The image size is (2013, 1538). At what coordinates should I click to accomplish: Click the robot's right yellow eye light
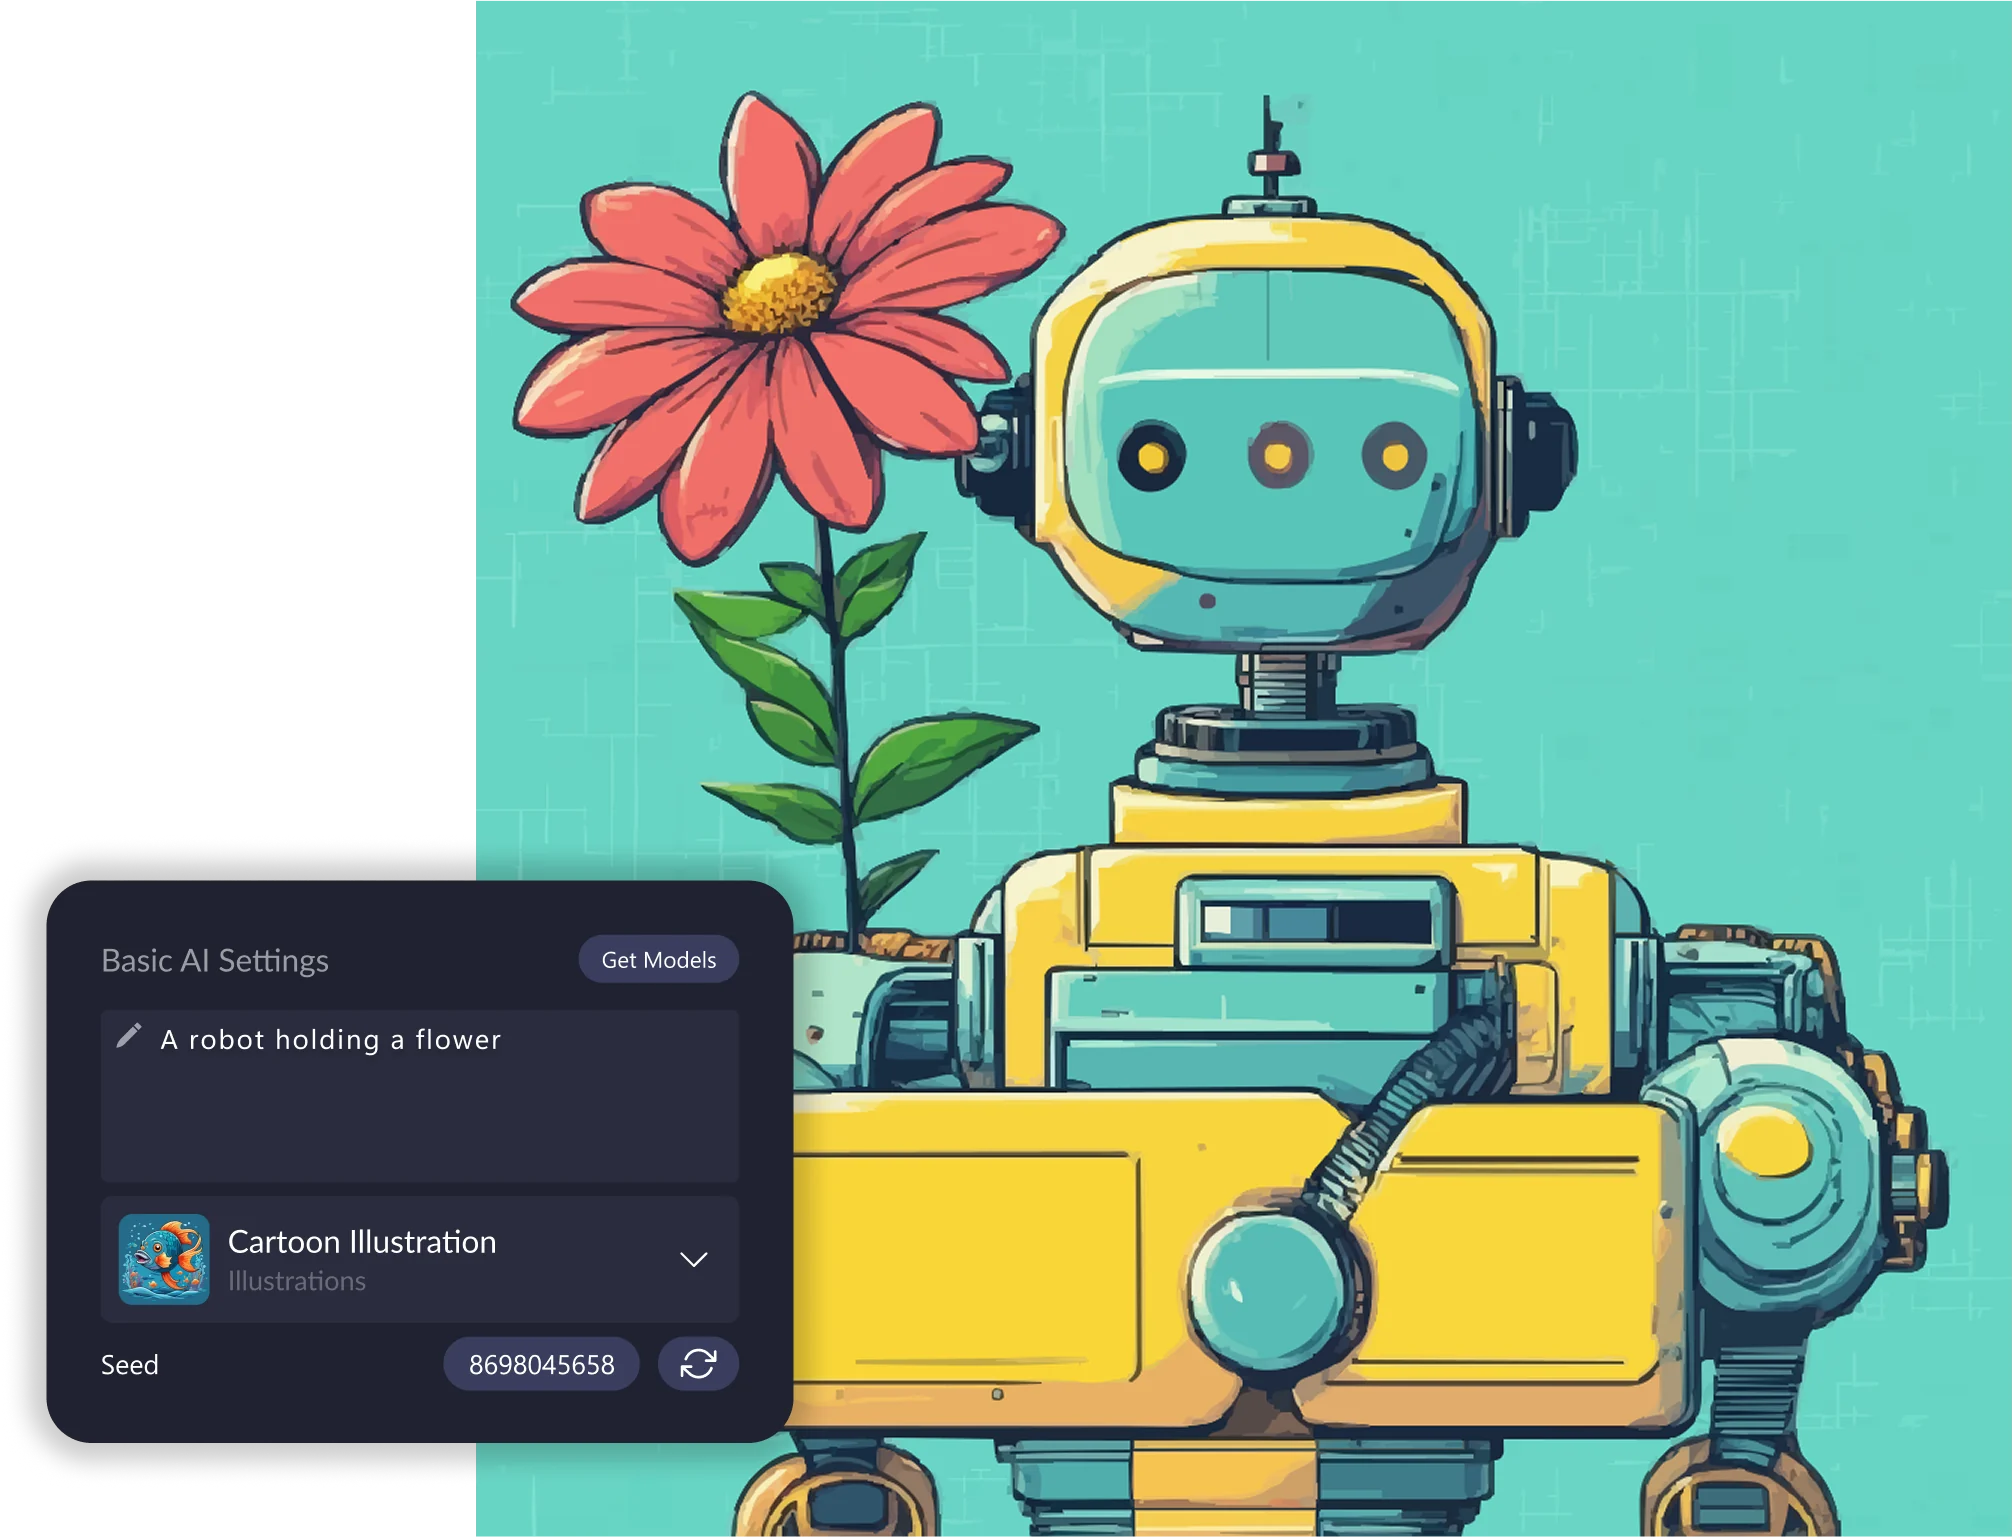[1395, 457]
